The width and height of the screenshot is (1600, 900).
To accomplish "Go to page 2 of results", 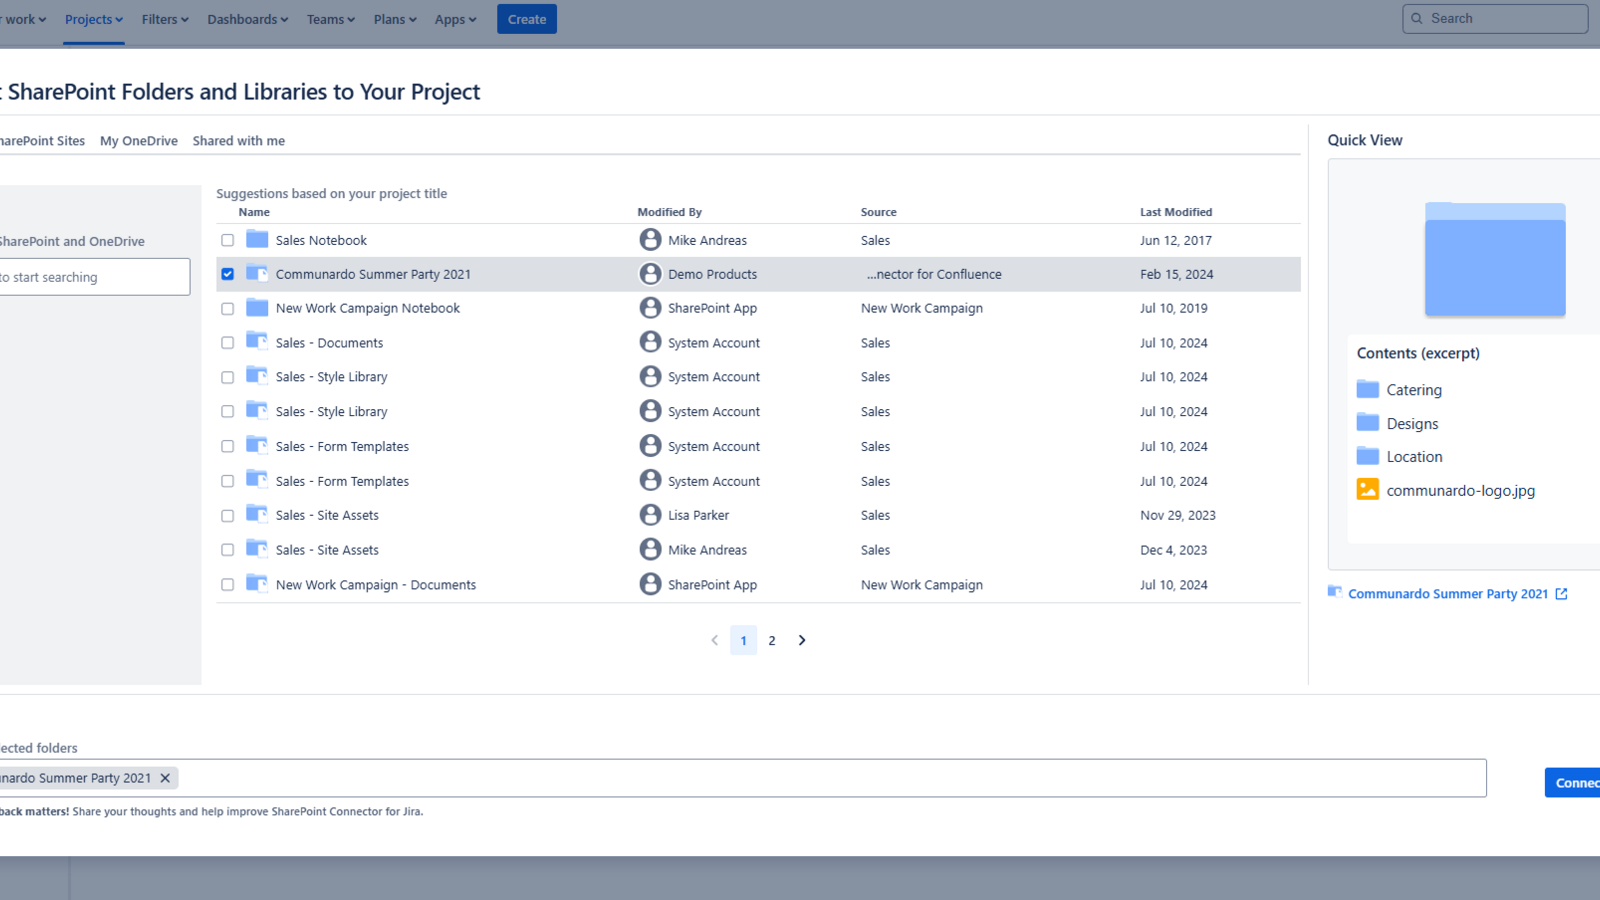I will point(772,640).
